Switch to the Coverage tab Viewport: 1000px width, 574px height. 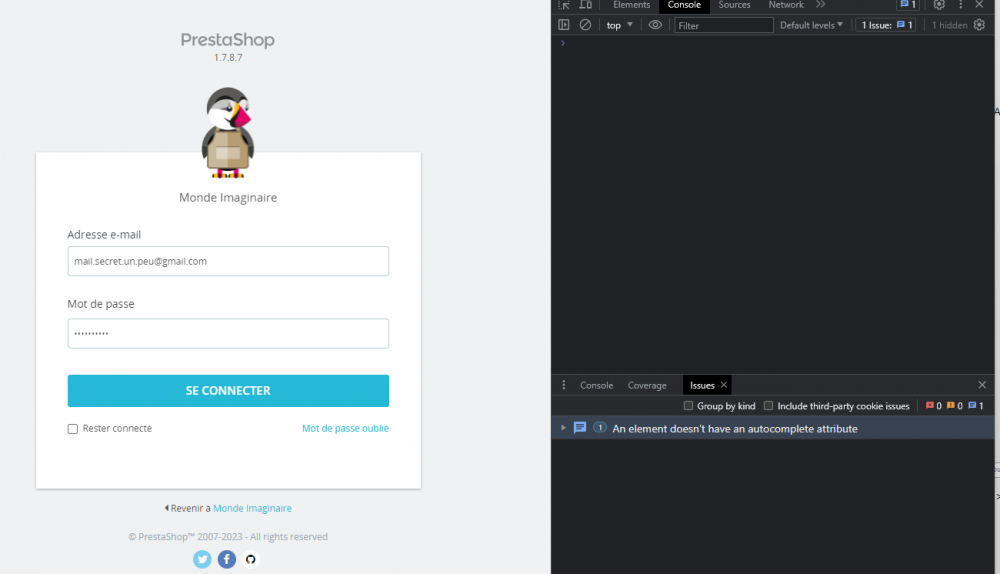point(647,385)
